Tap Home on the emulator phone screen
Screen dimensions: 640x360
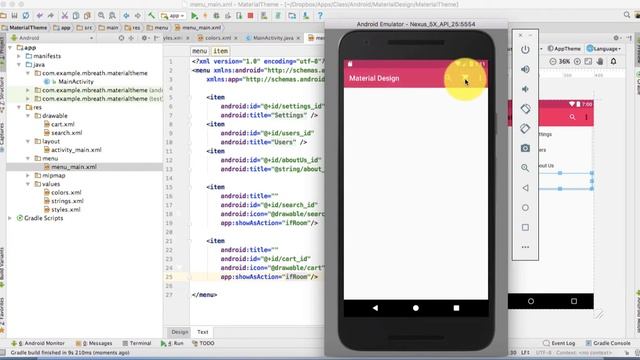tap(416, 308)
